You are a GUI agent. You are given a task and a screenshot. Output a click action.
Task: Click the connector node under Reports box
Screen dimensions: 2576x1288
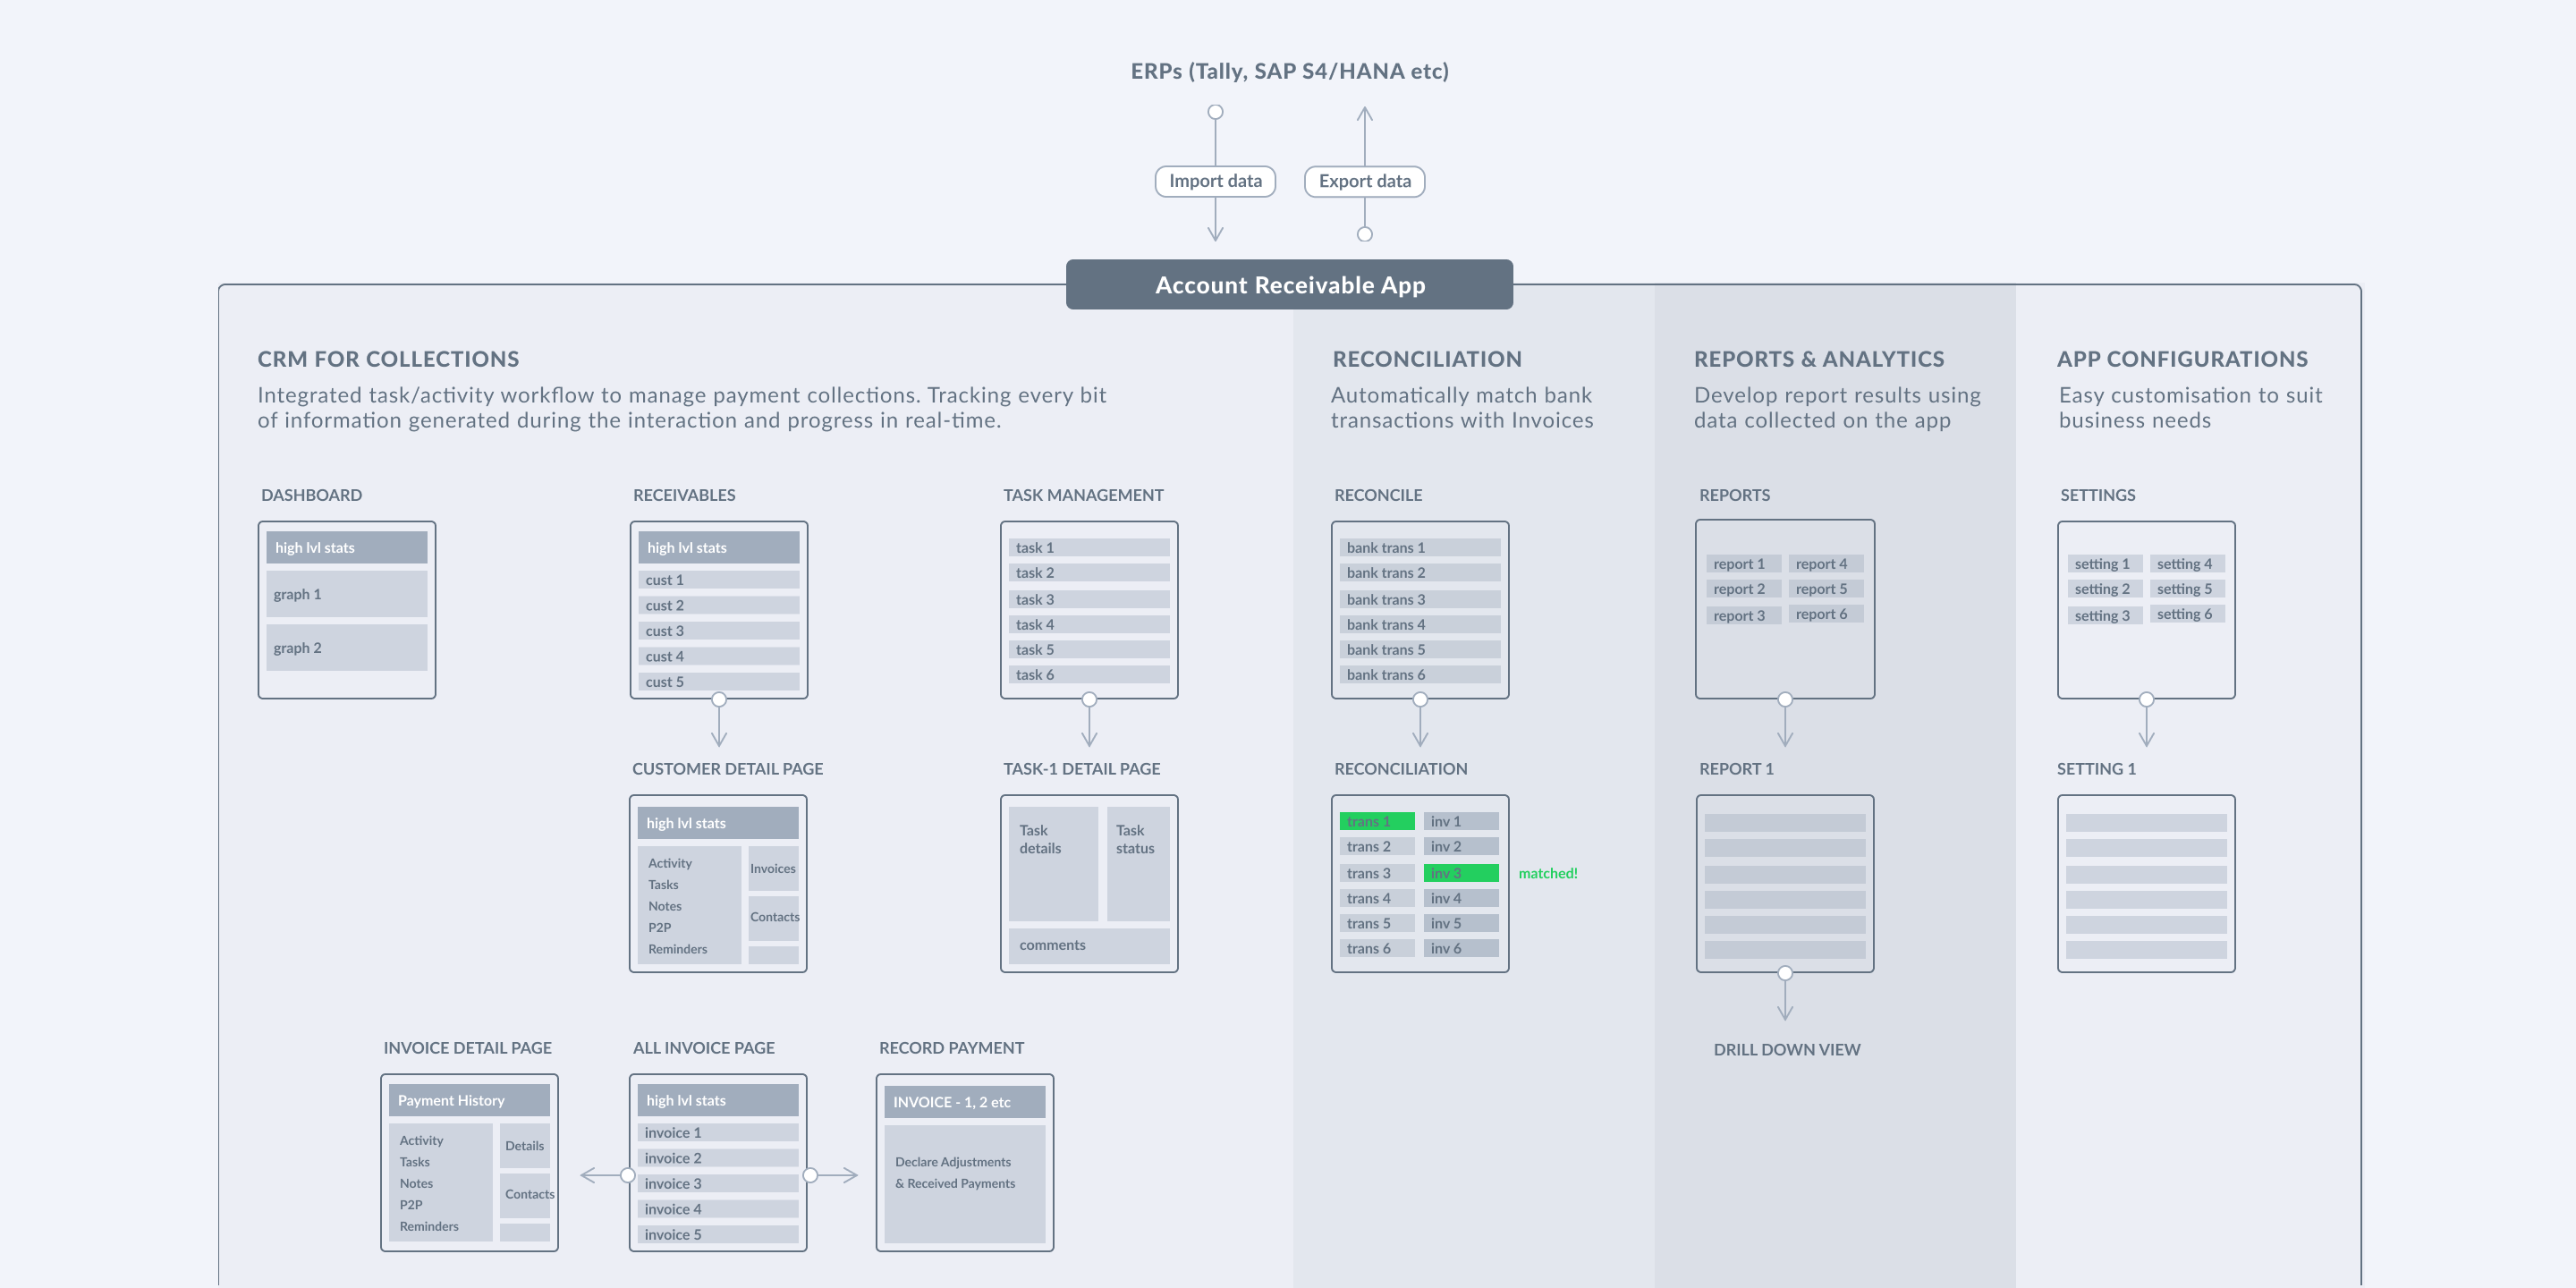coord(1785,700)
